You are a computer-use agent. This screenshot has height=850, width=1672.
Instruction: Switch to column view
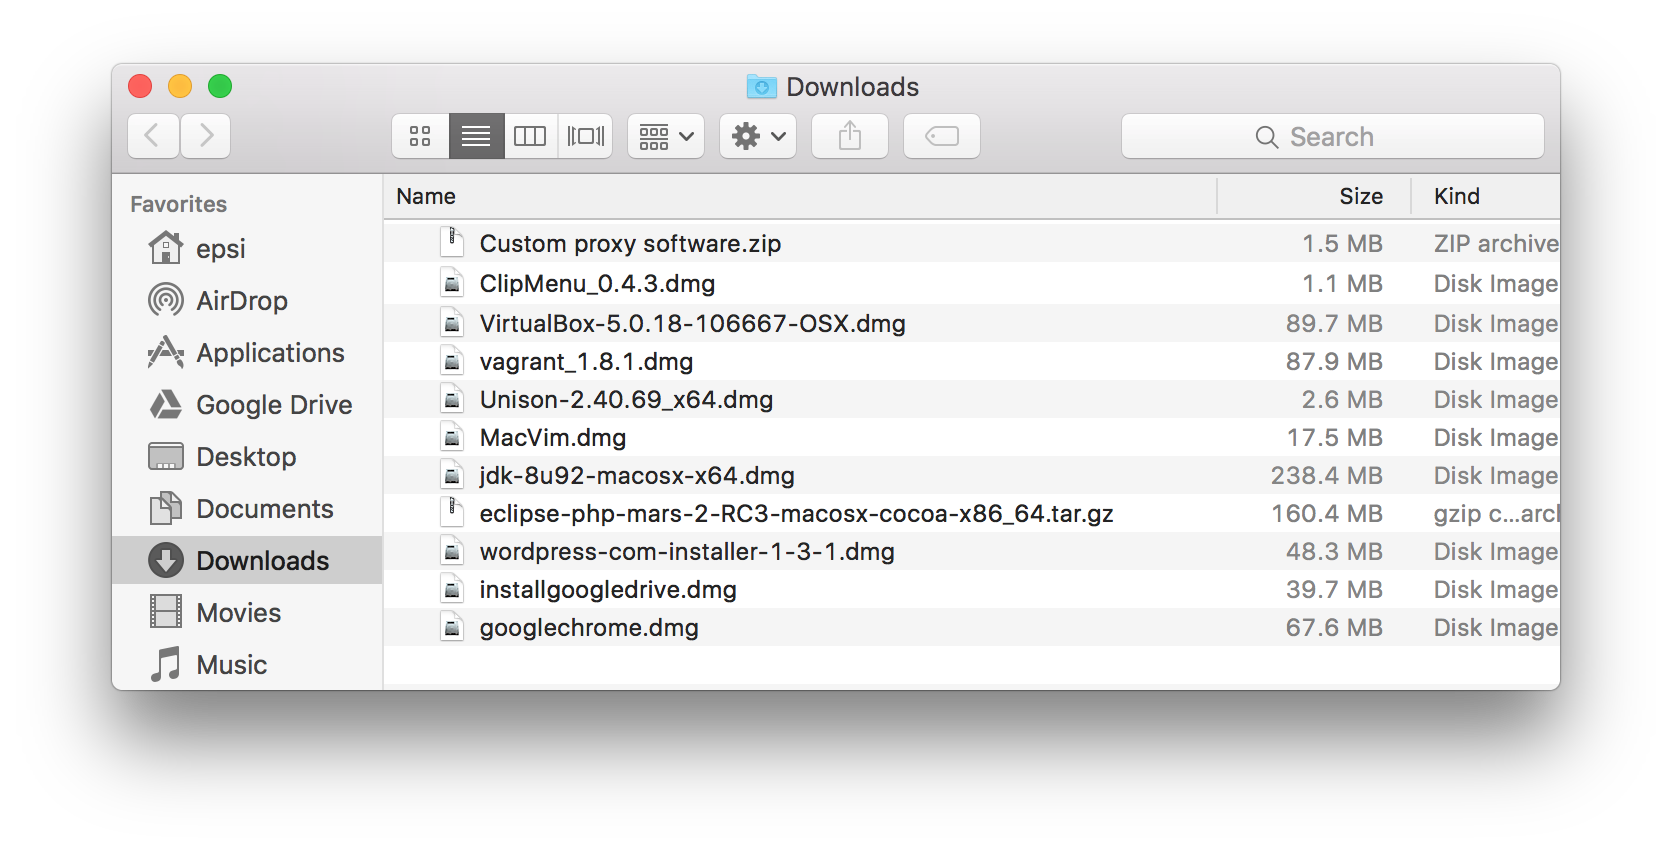point(530,136)
